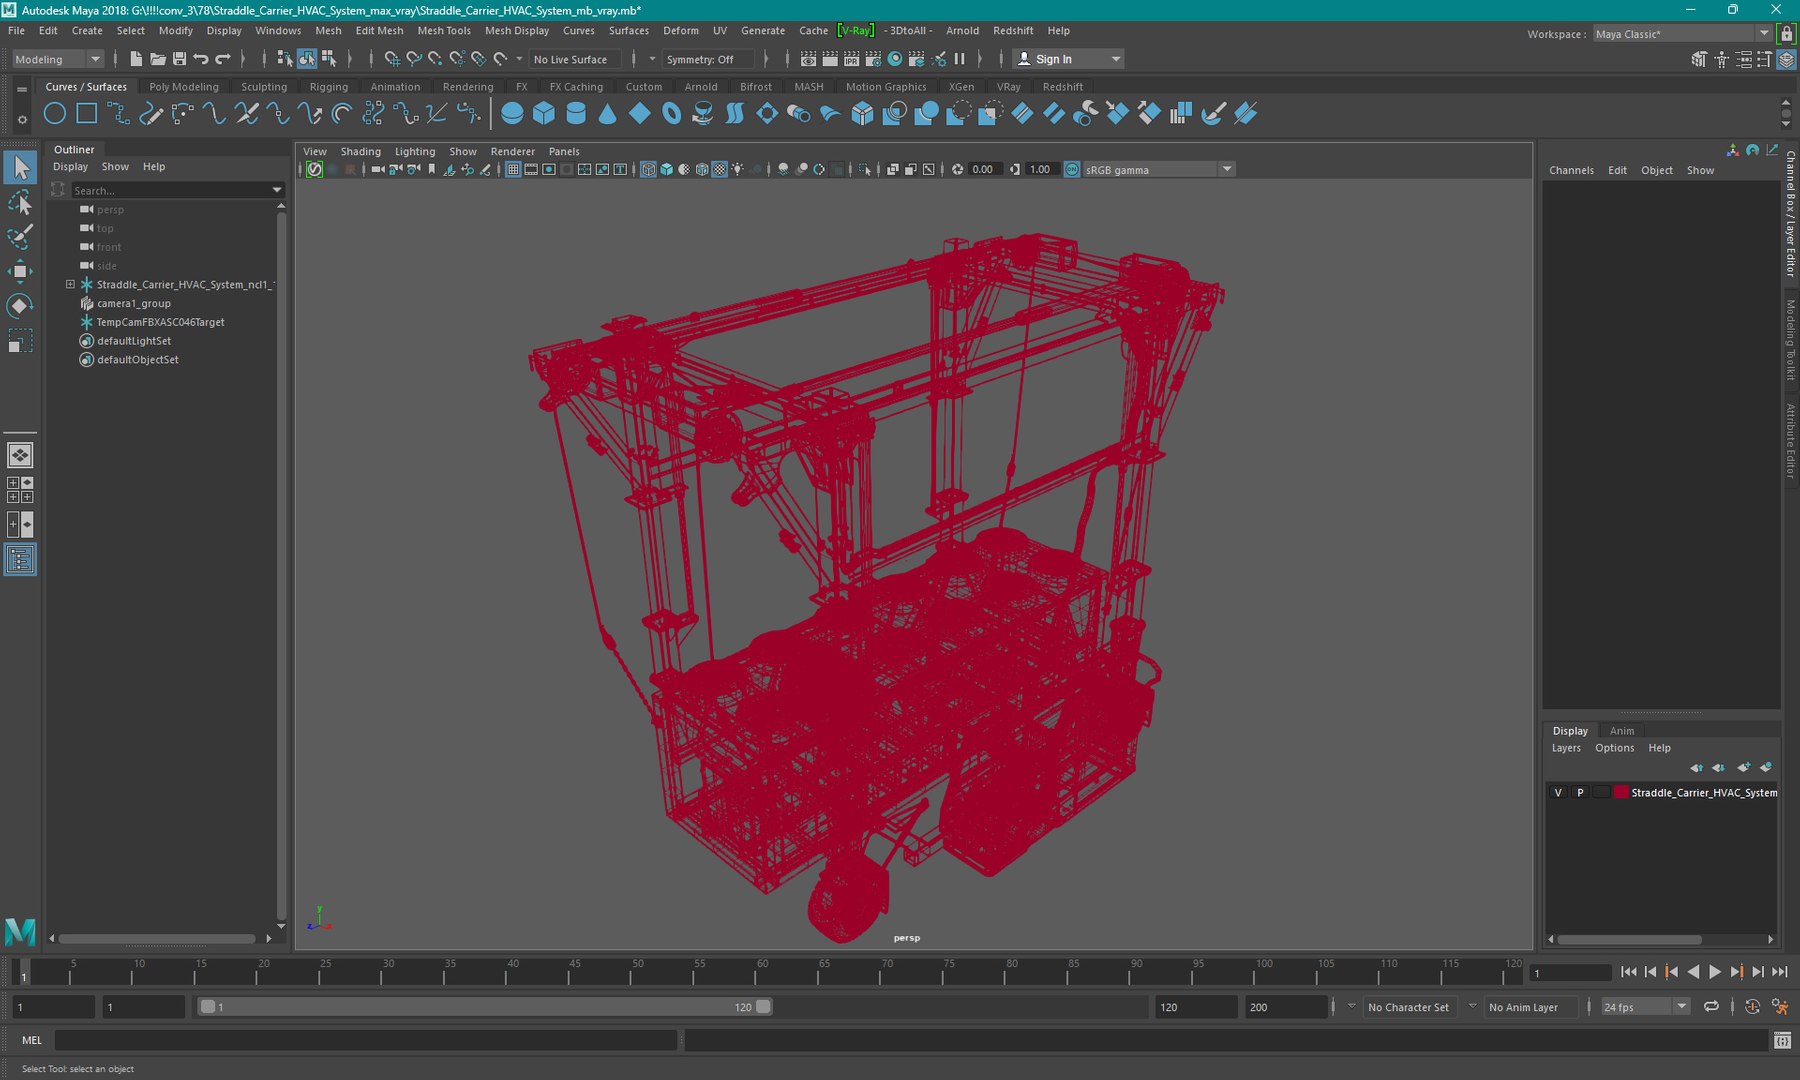1800x1080 pixels.
Task: Expand the Straddle_Carrier_HVAC_System outliner node
Action: [x=70, y=285]
